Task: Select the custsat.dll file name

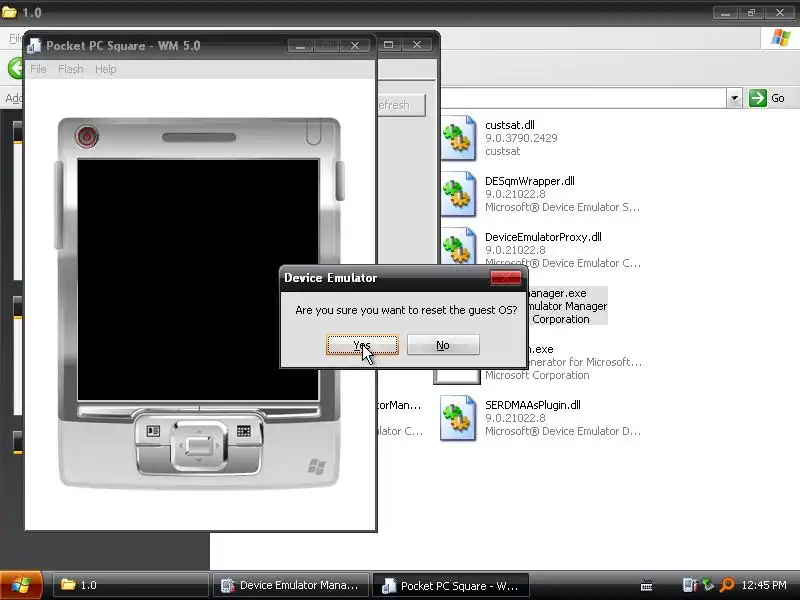Action: [x=510, y=125]
